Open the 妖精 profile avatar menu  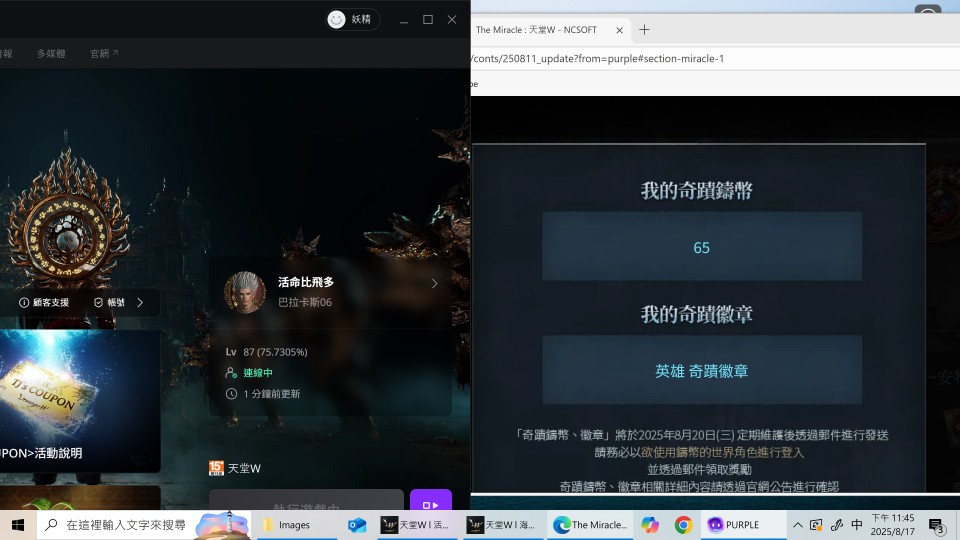(x=337, y=19)
